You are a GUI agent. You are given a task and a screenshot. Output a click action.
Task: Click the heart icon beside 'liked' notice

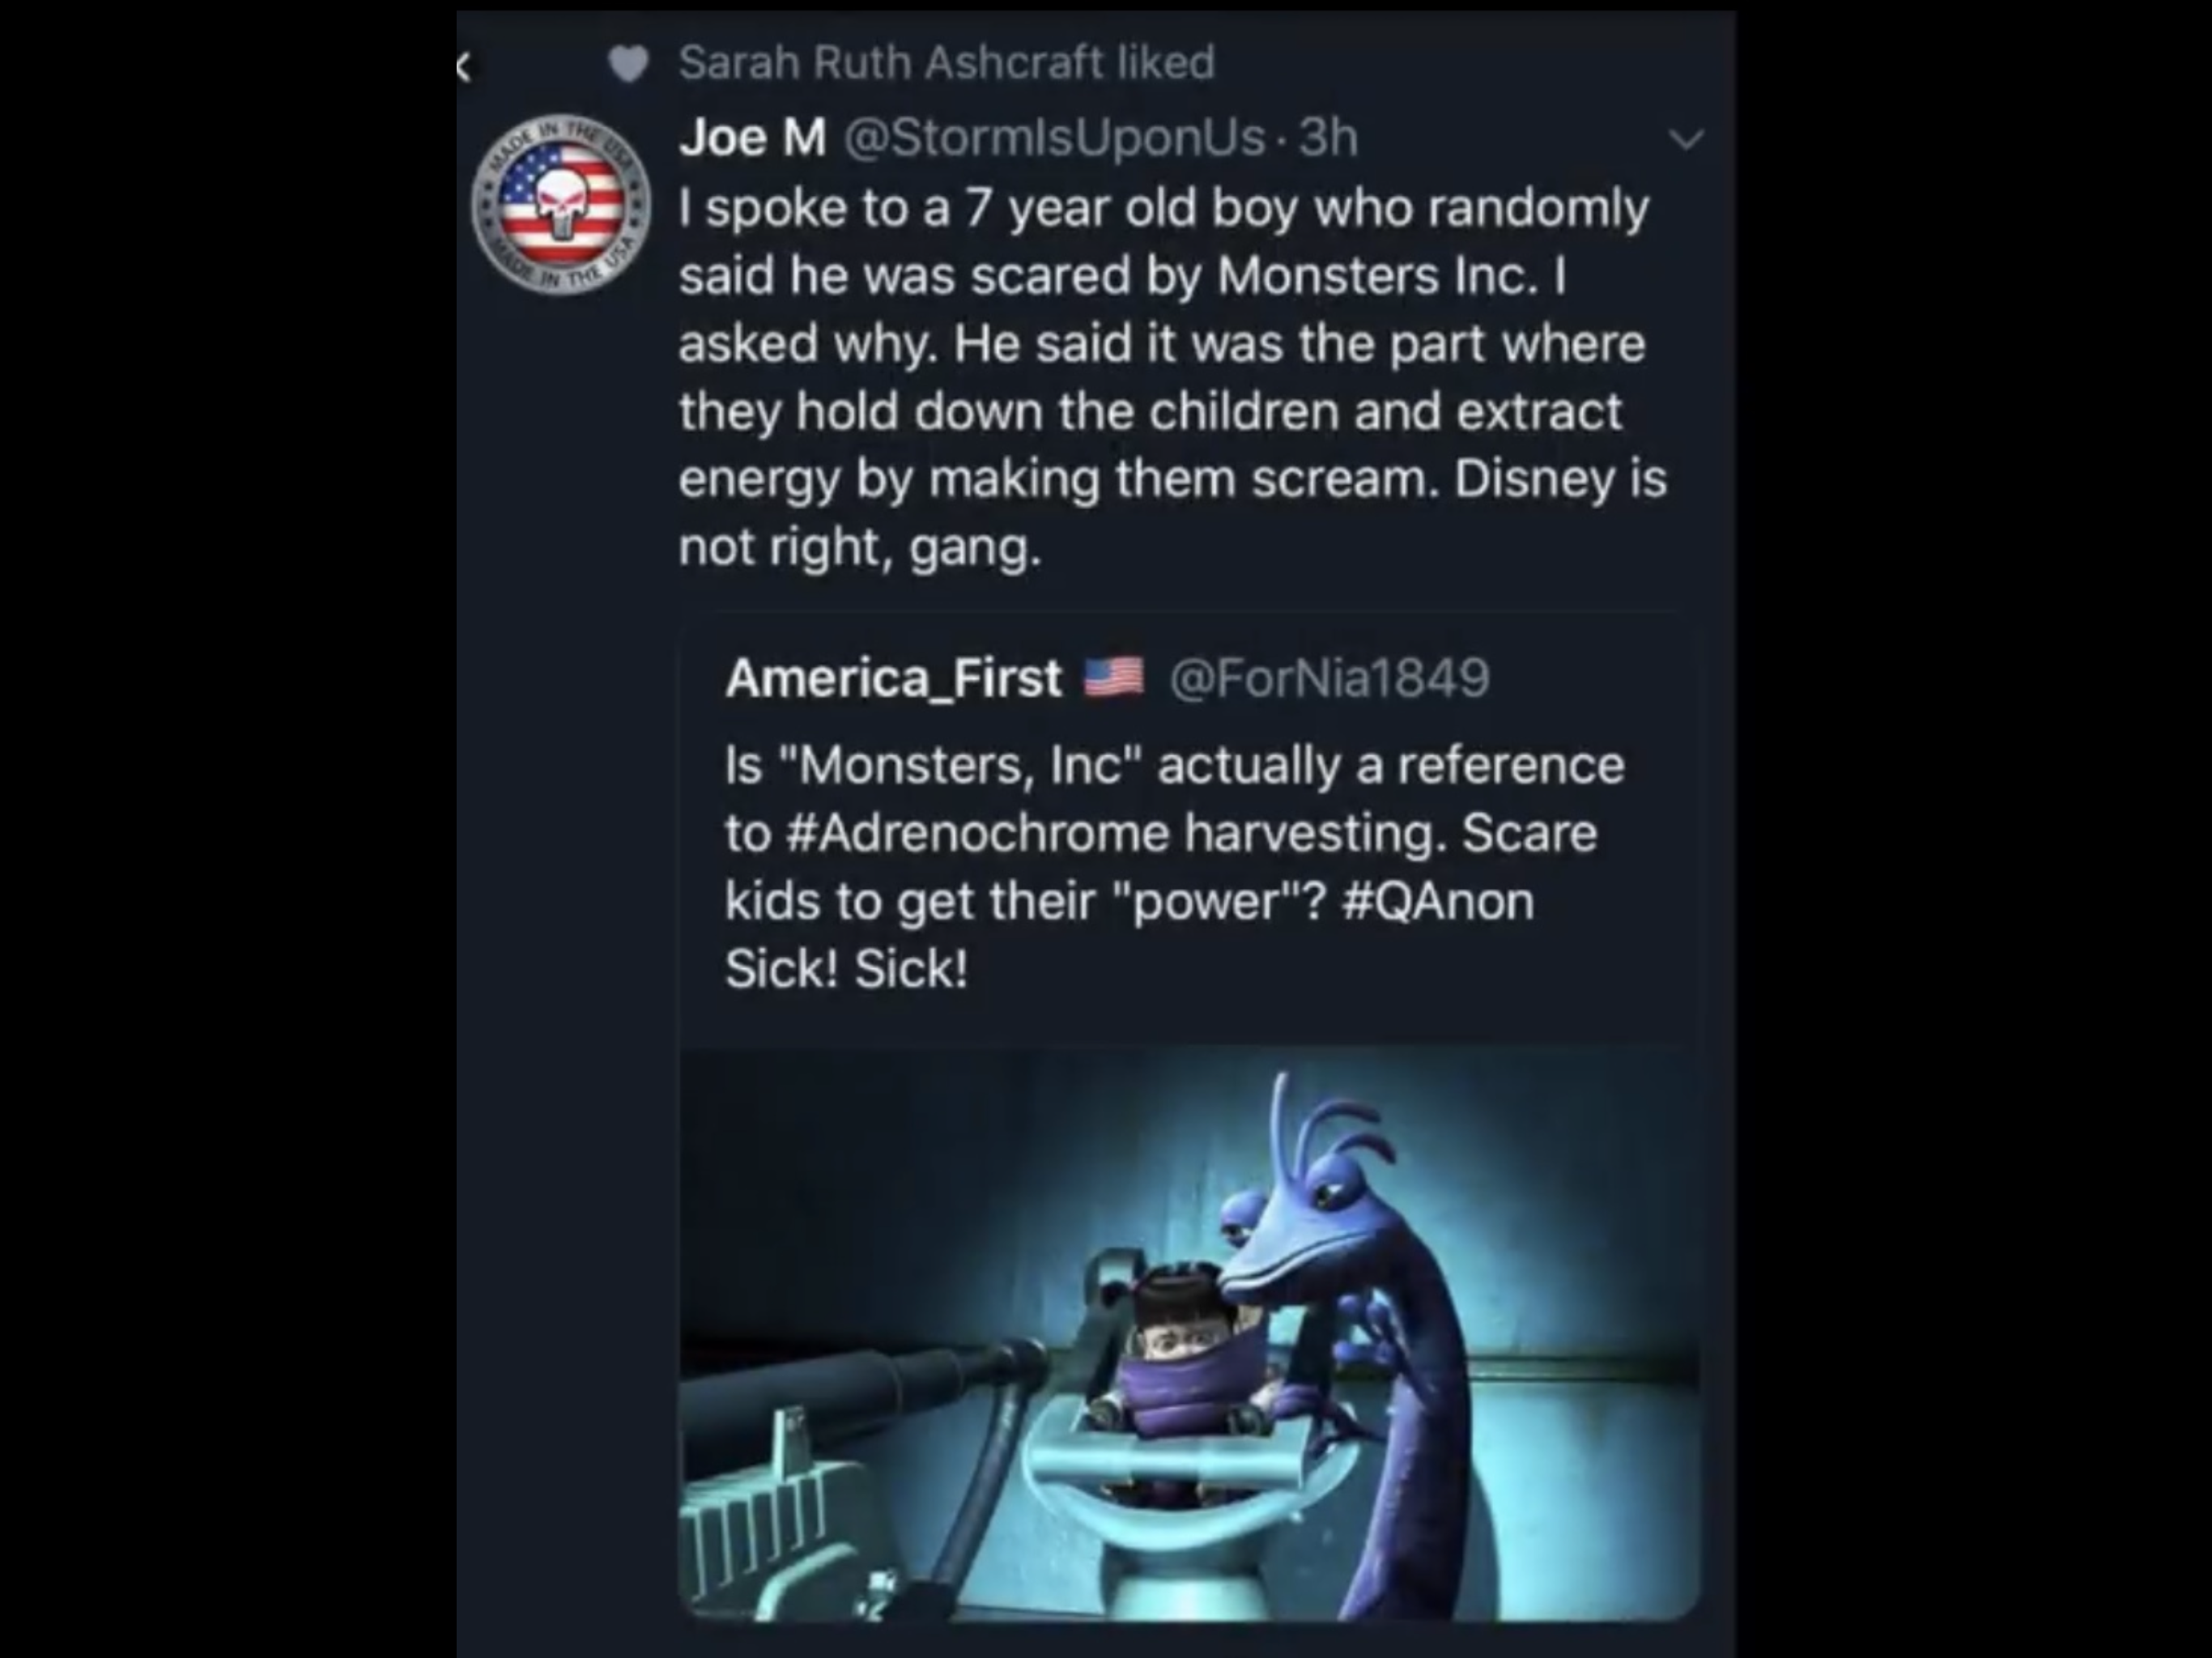point(629,64)
